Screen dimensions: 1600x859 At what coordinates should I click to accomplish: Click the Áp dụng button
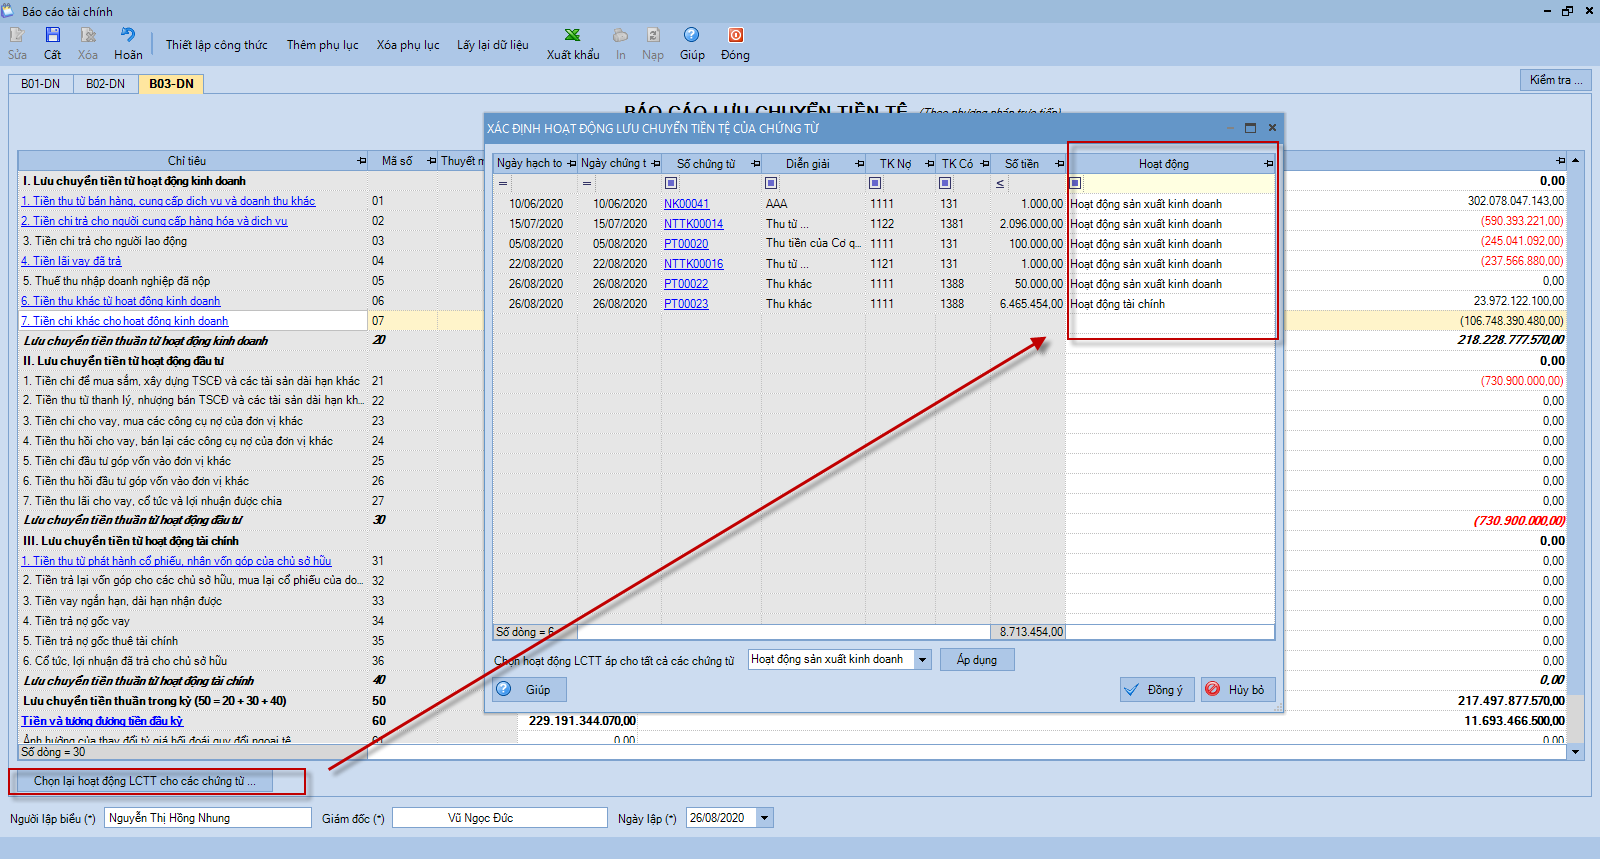pos(977,660)
